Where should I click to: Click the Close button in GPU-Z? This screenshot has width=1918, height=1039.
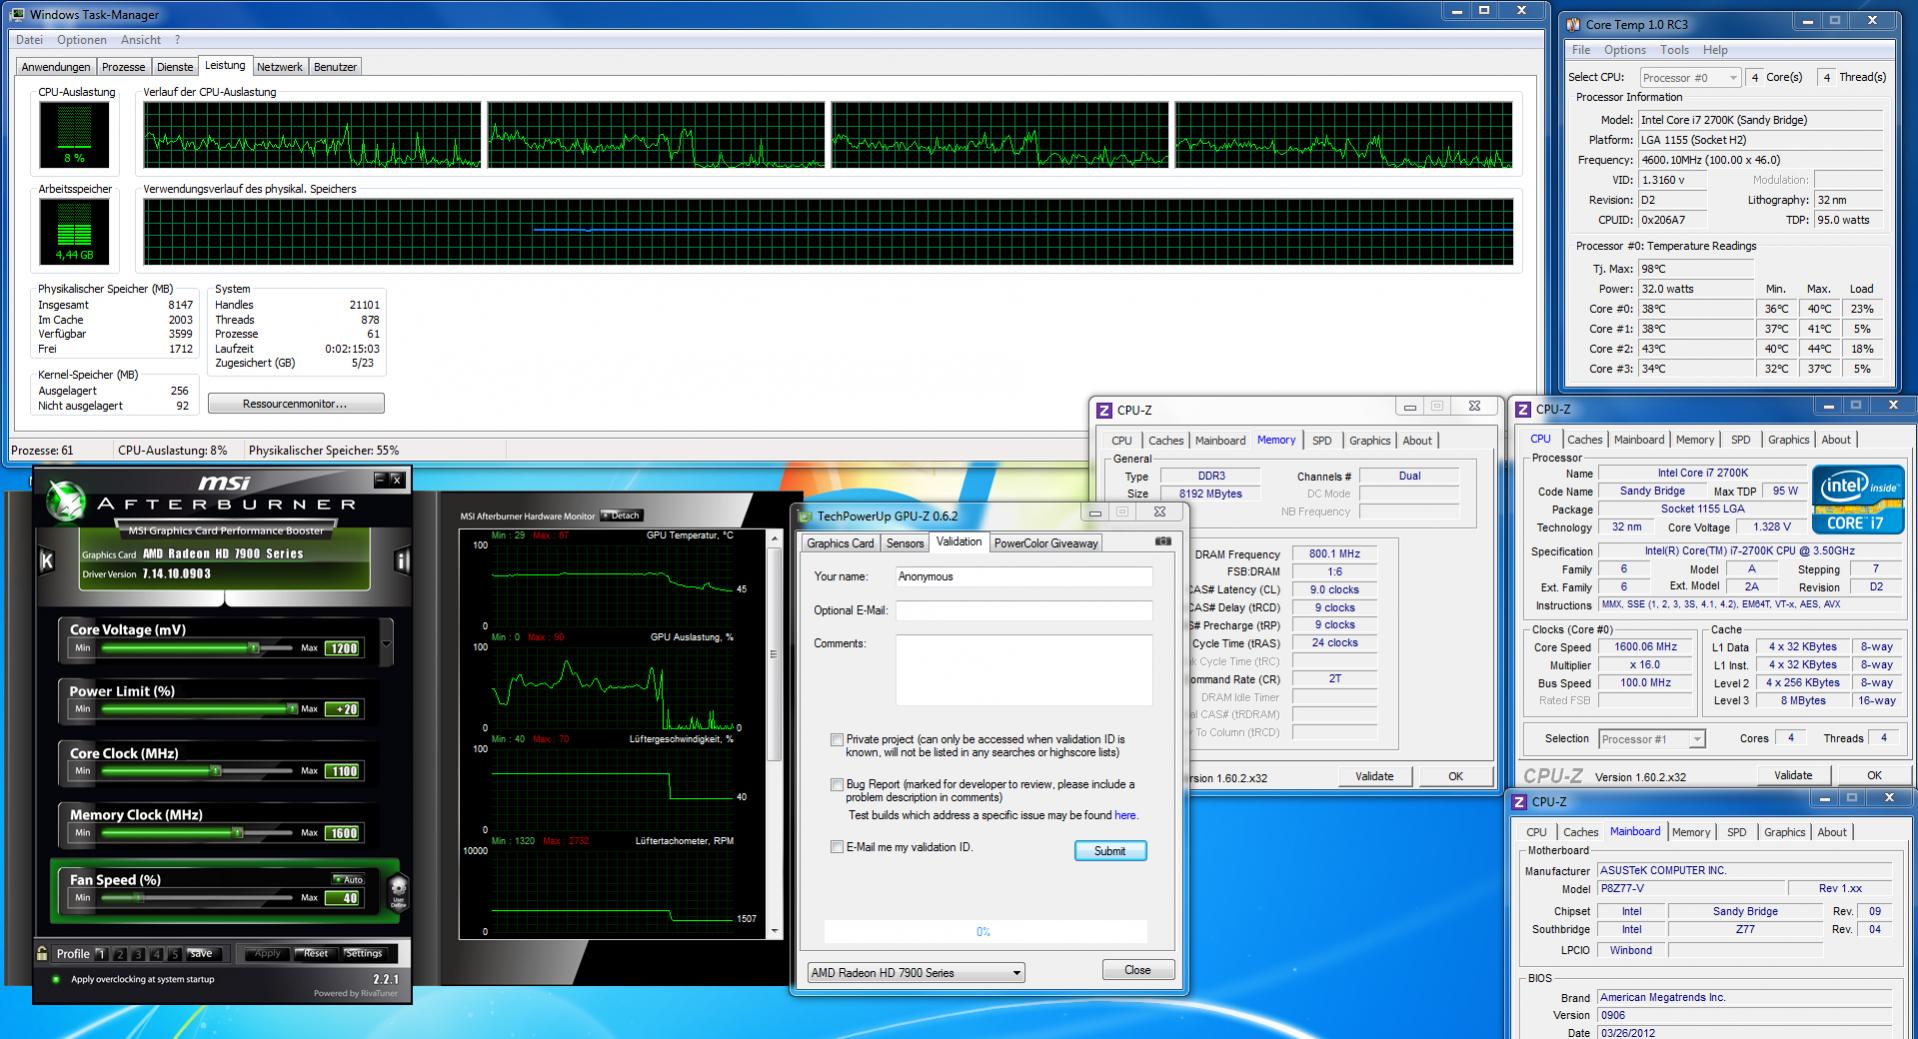pyautogui.click(x=1138, y=970)
